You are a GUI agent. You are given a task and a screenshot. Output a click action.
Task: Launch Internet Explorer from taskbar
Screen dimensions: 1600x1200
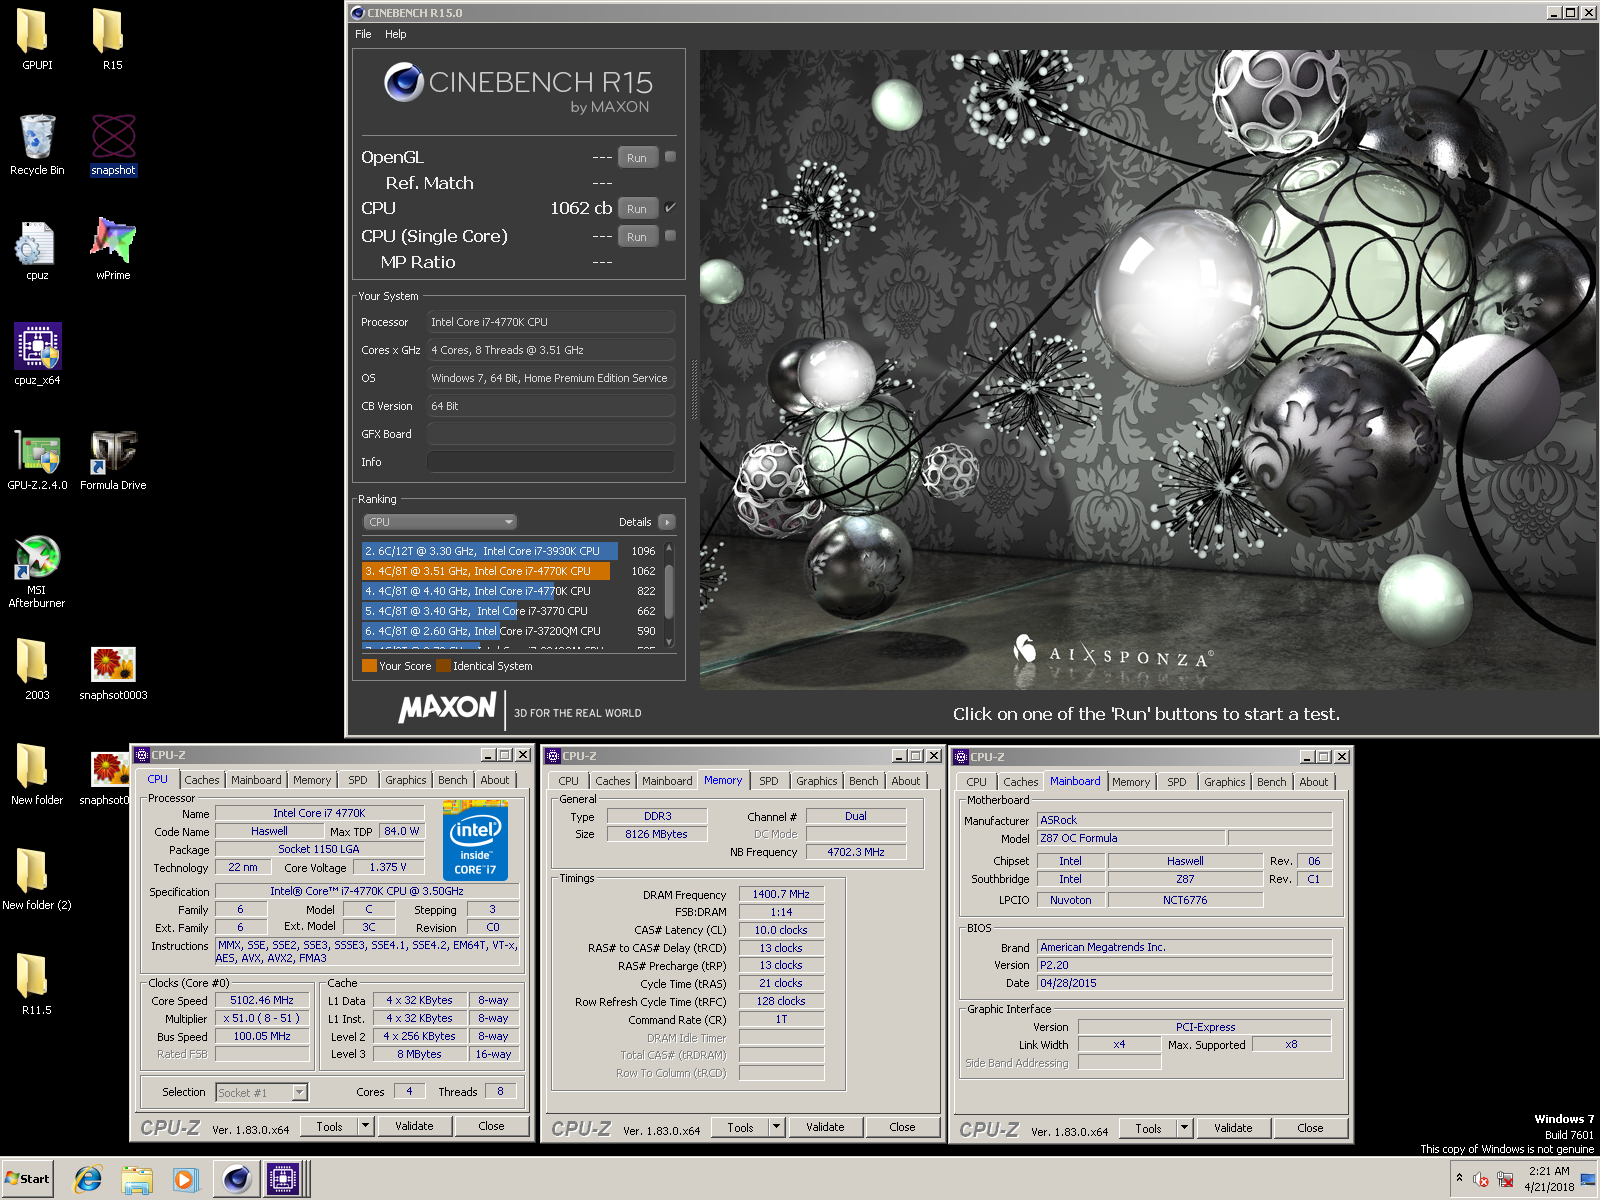pos(88,1179)
